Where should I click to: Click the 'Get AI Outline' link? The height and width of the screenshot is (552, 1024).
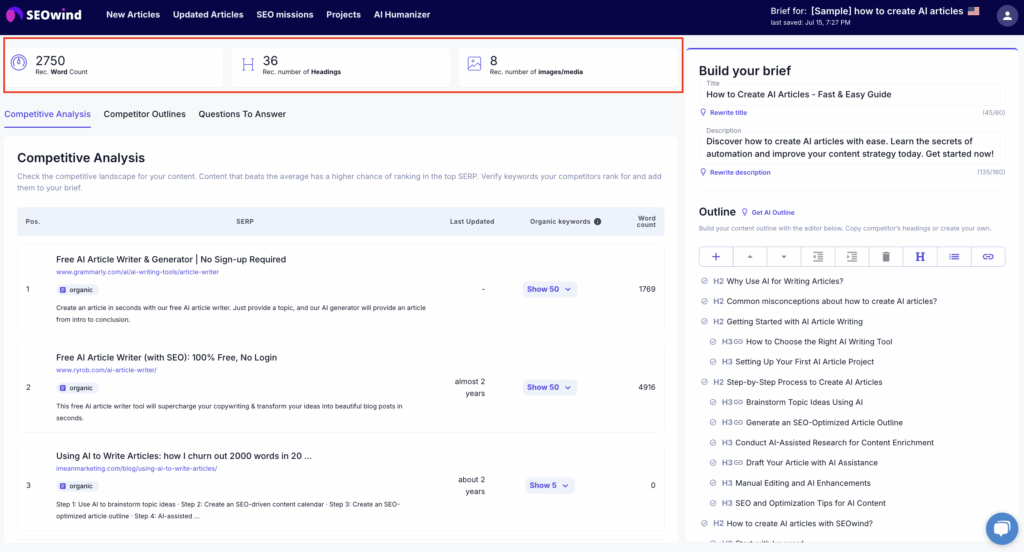pyautogui.click(x=772, y=212)
